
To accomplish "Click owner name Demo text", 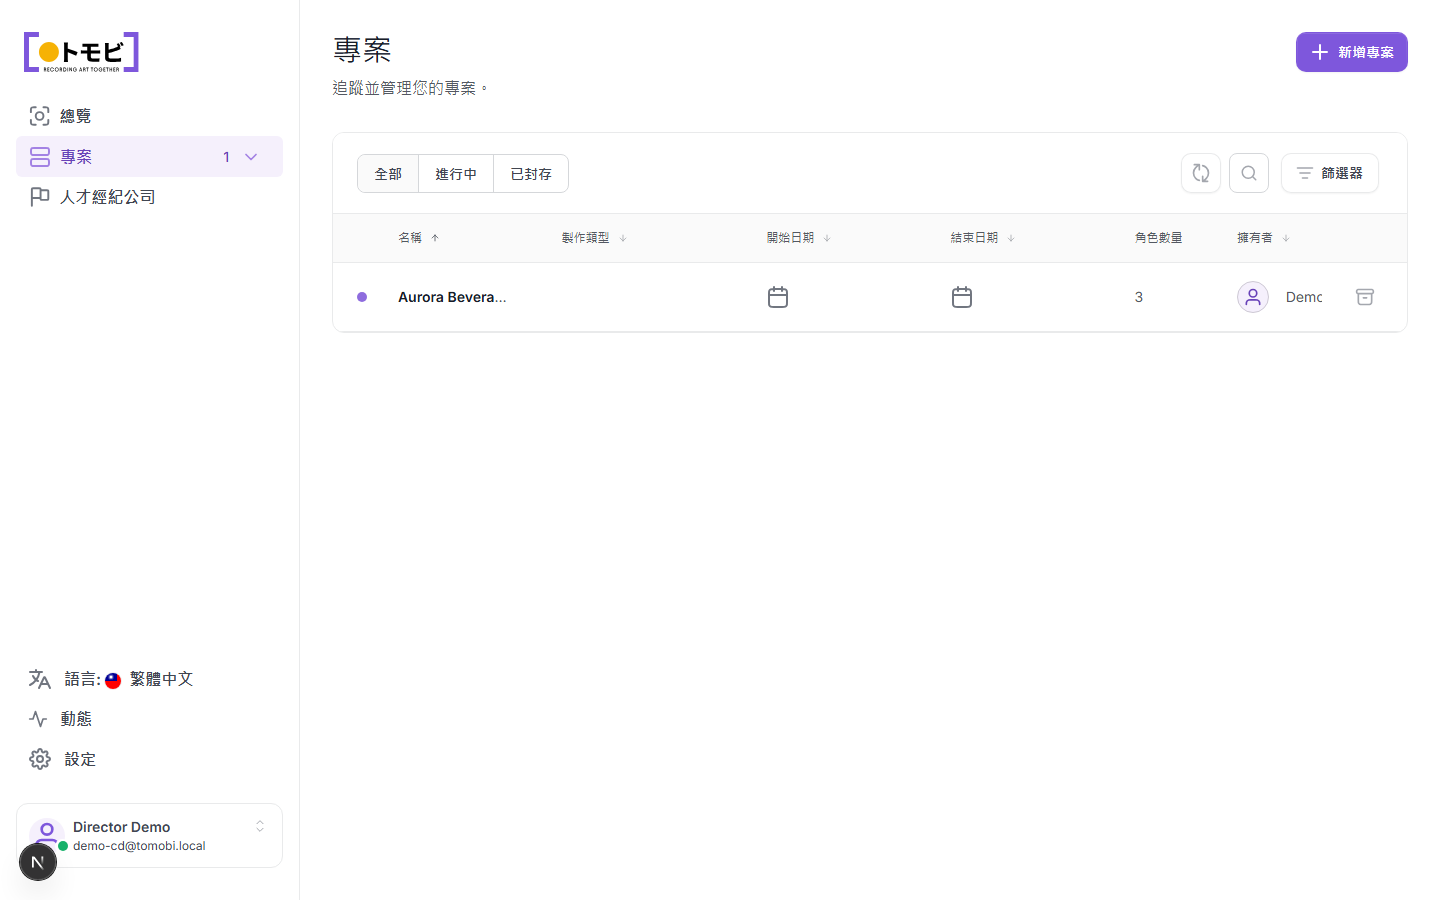I will 1304,297.
